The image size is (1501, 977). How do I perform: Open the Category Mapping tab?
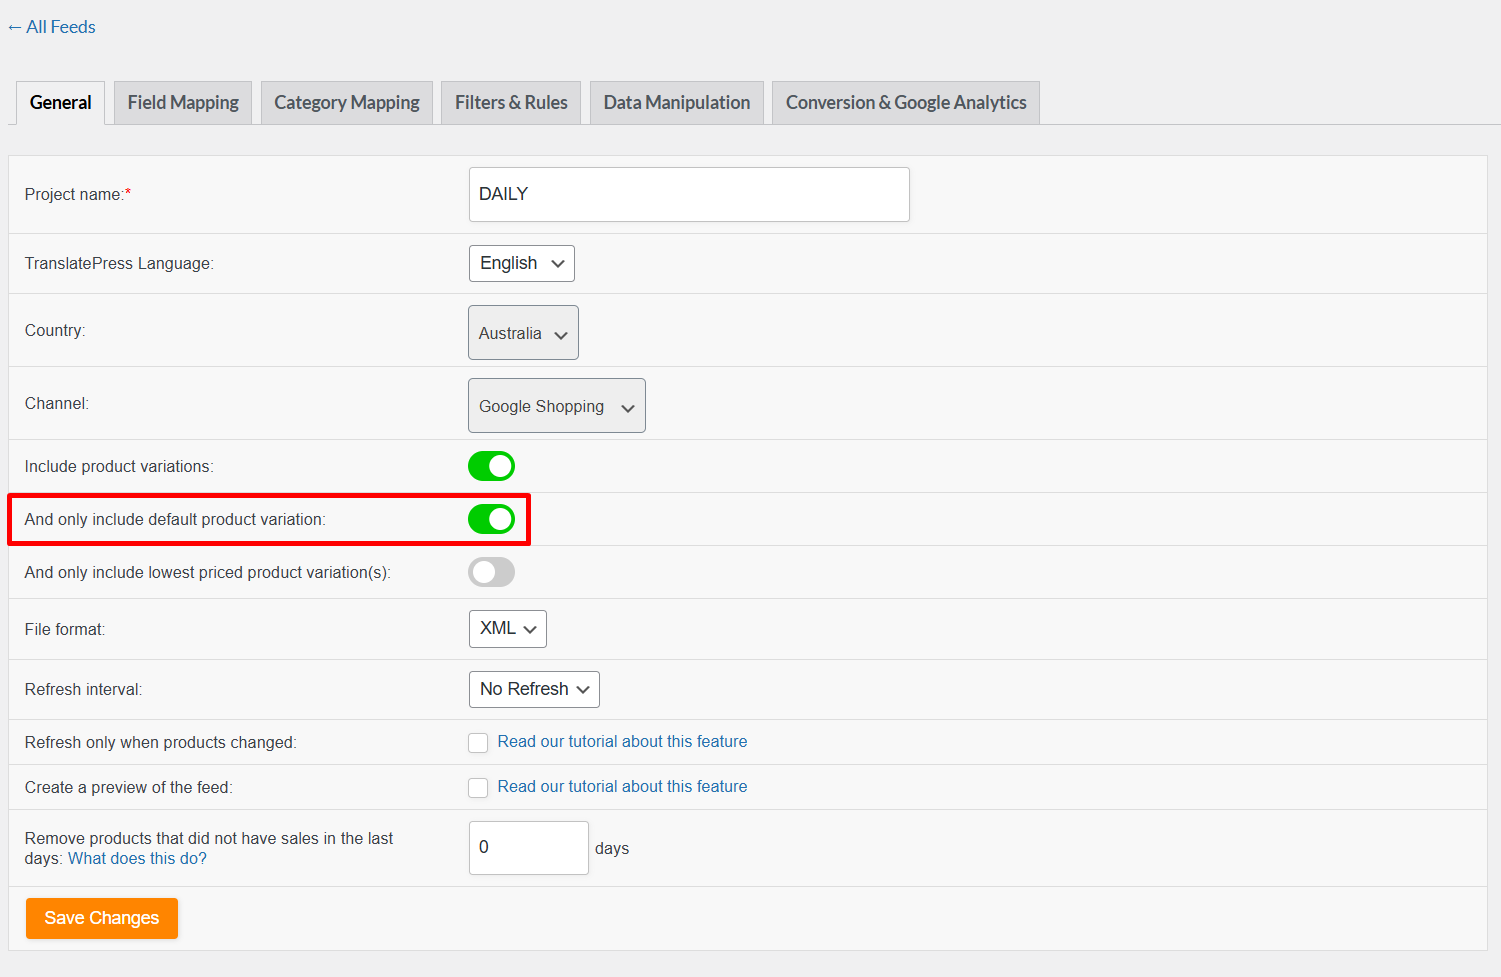click(347, 103)
